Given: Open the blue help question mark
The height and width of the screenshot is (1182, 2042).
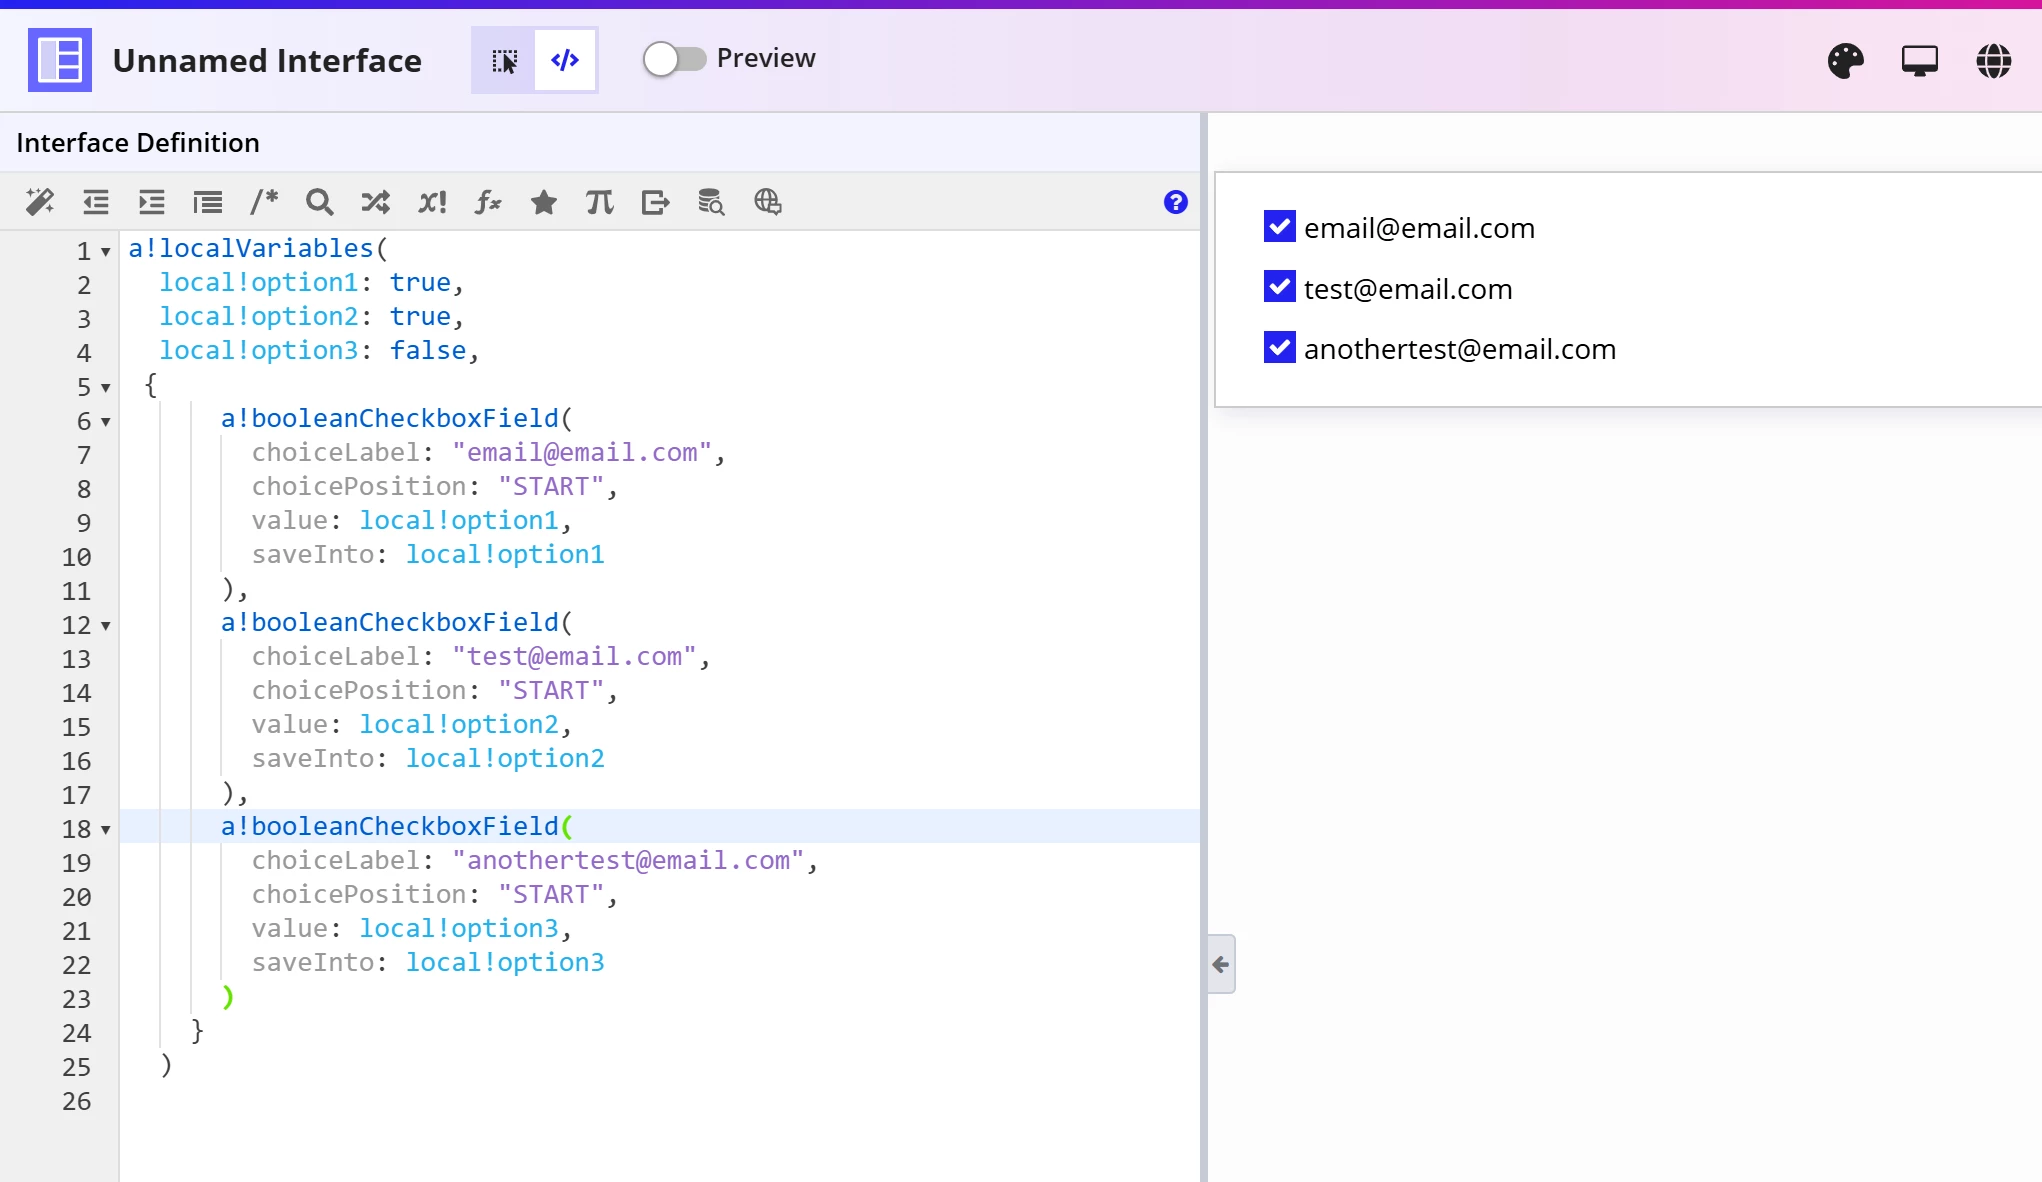Looking at the screenshot, I should point(1176,202).
